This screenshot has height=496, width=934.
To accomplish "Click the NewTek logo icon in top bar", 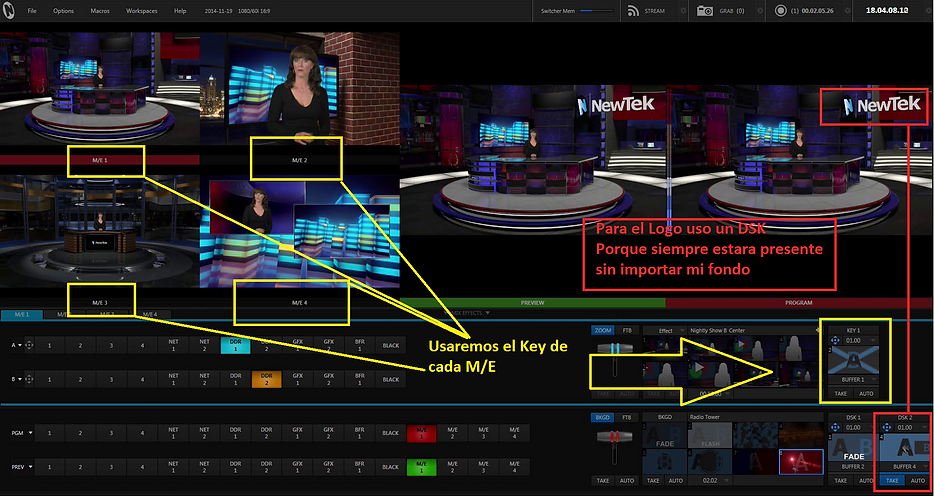I will [x=8, y=11].
